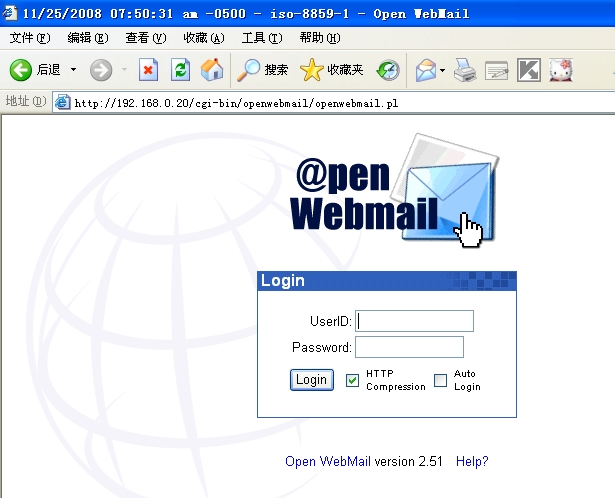Expand the Mail dropdown arrow
This screenshot has height=498, width=615.
tap(442, 71)
